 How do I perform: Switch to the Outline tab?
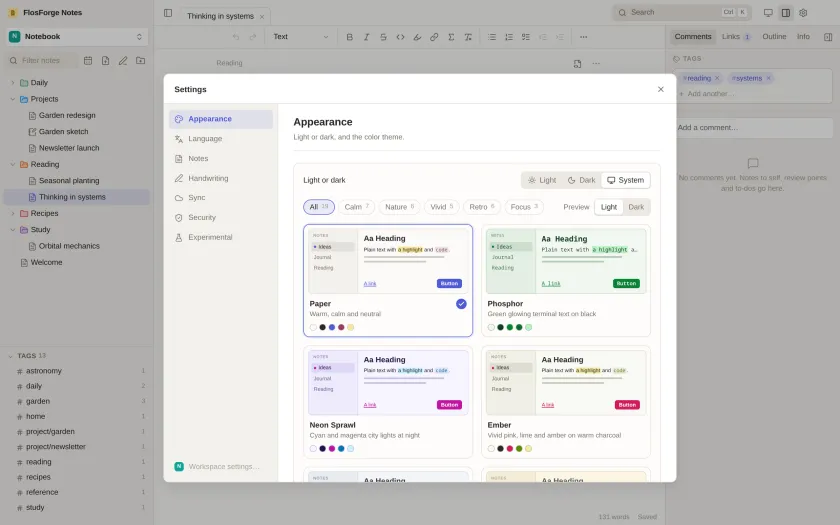(x=774, y=36)
